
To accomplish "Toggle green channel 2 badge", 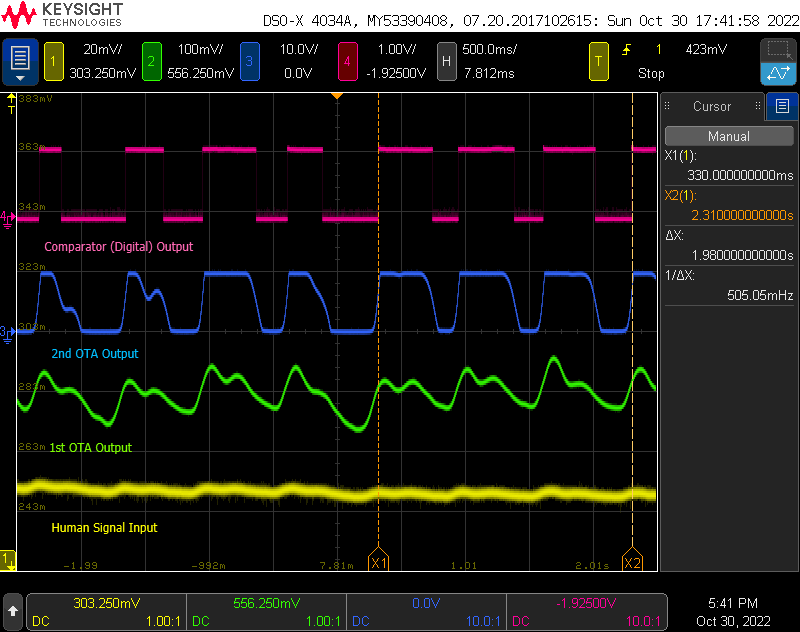I will click(x=151, y=61).
